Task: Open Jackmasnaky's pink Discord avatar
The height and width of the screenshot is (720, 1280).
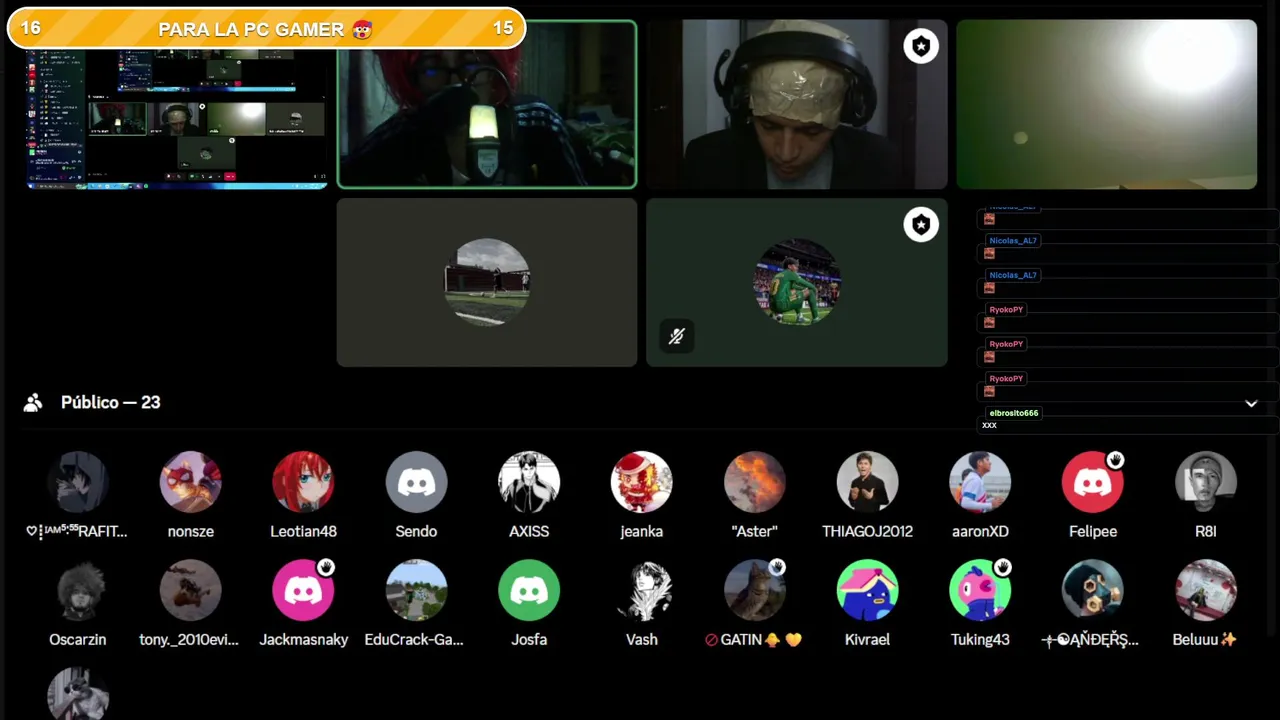Action: pos(303,590)
